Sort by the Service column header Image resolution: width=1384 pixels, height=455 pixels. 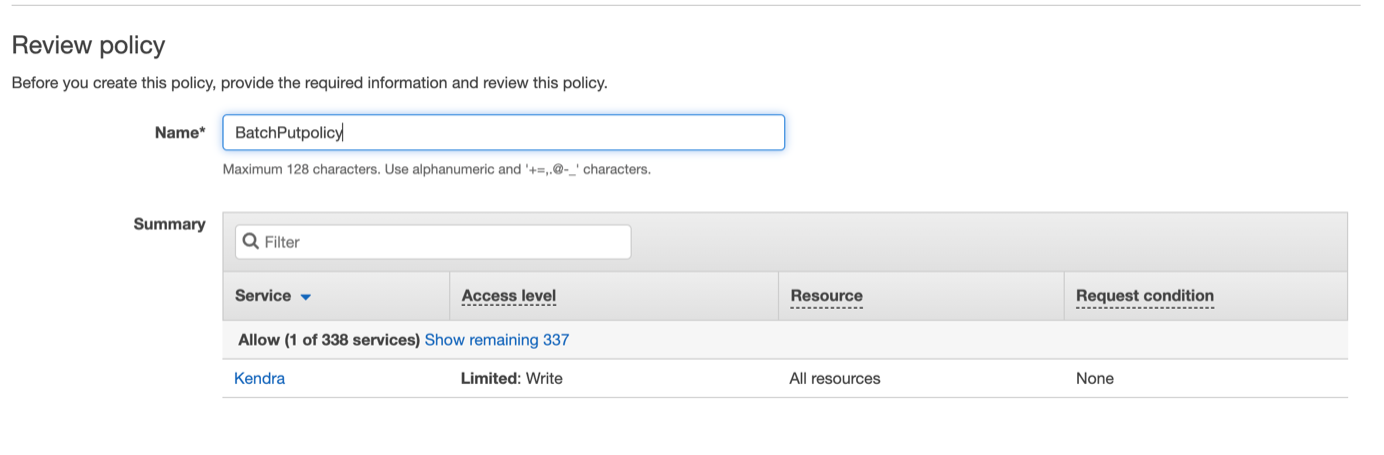coord(263,296)
